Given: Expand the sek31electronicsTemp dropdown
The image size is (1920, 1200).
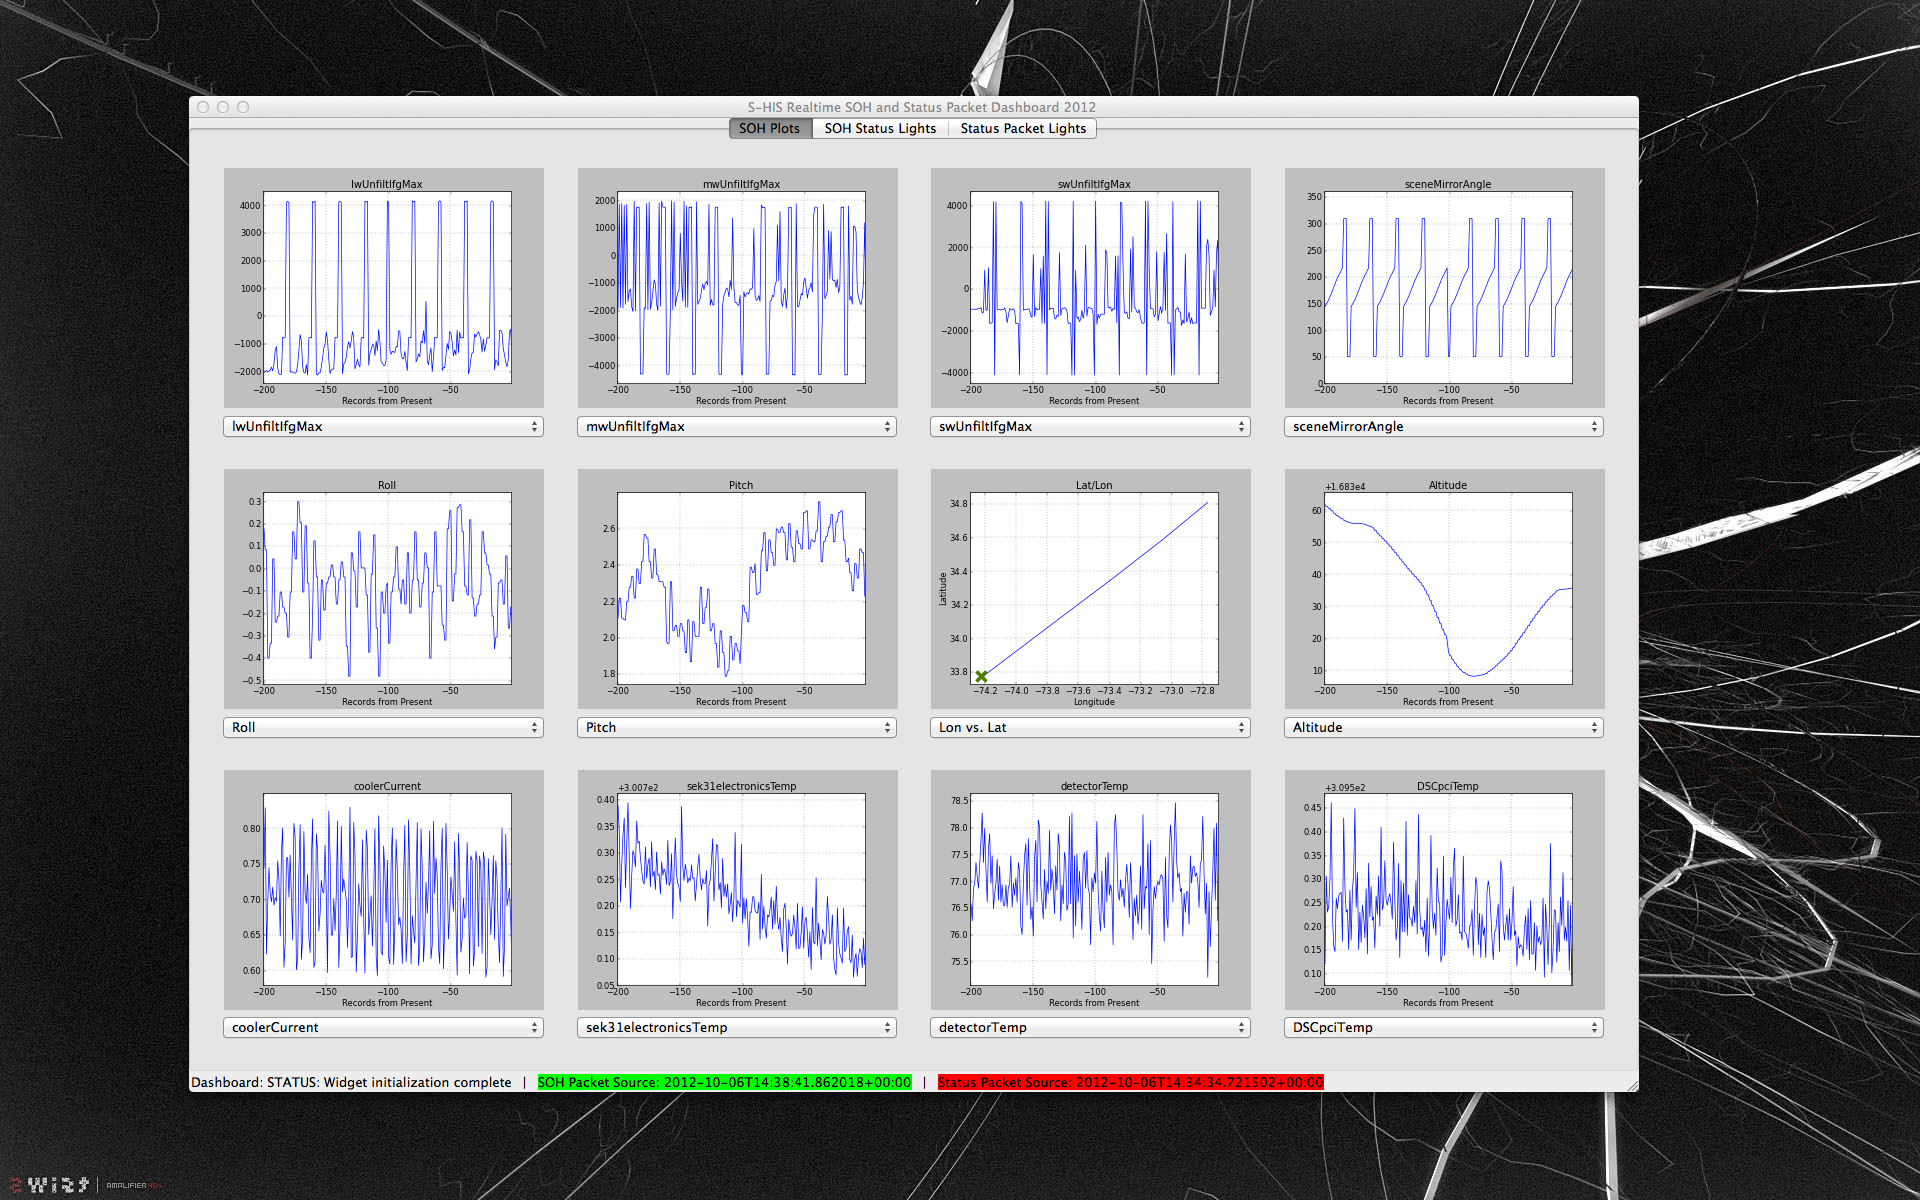Looking at the screenshot, I should tap(737, 1027).
